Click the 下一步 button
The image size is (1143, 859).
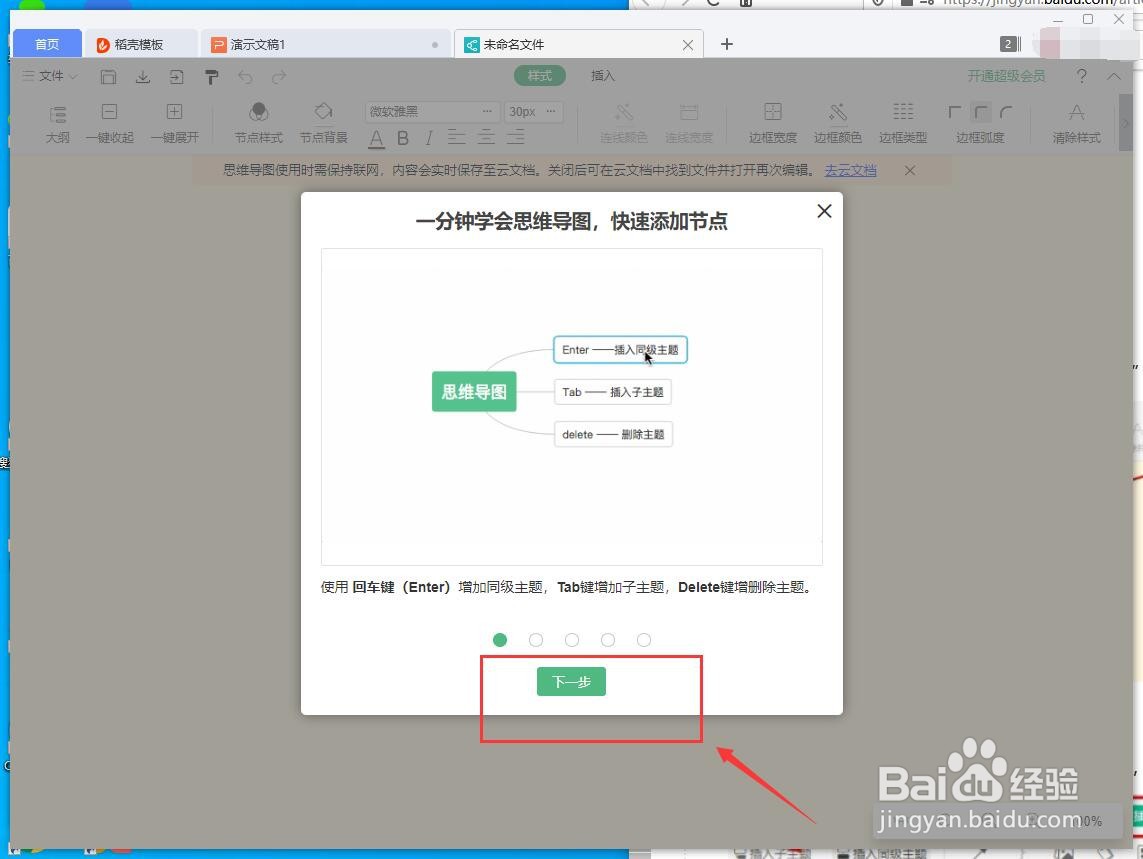pyautogui.click(x=572, y=682)
